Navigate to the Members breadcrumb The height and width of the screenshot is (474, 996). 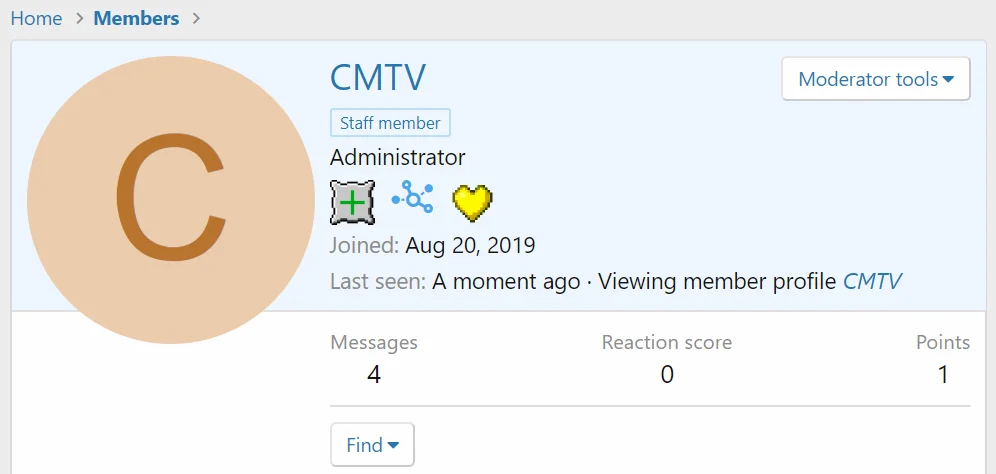point(137,19)
